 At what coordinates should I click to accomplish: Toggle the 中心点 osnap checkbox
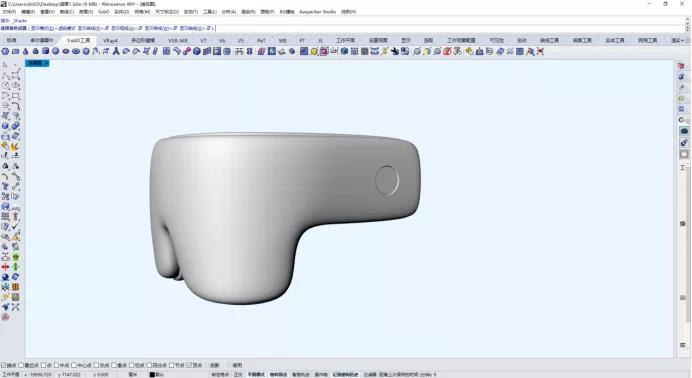point(74,365)
